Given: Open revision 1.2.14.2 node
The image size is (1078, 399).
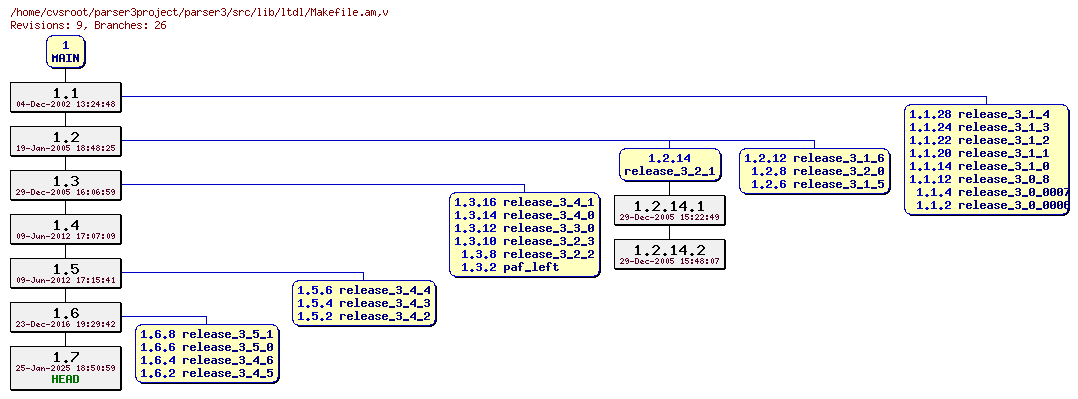Looking at the screenshot, I should pyautogui.click(x=670, y=254).
